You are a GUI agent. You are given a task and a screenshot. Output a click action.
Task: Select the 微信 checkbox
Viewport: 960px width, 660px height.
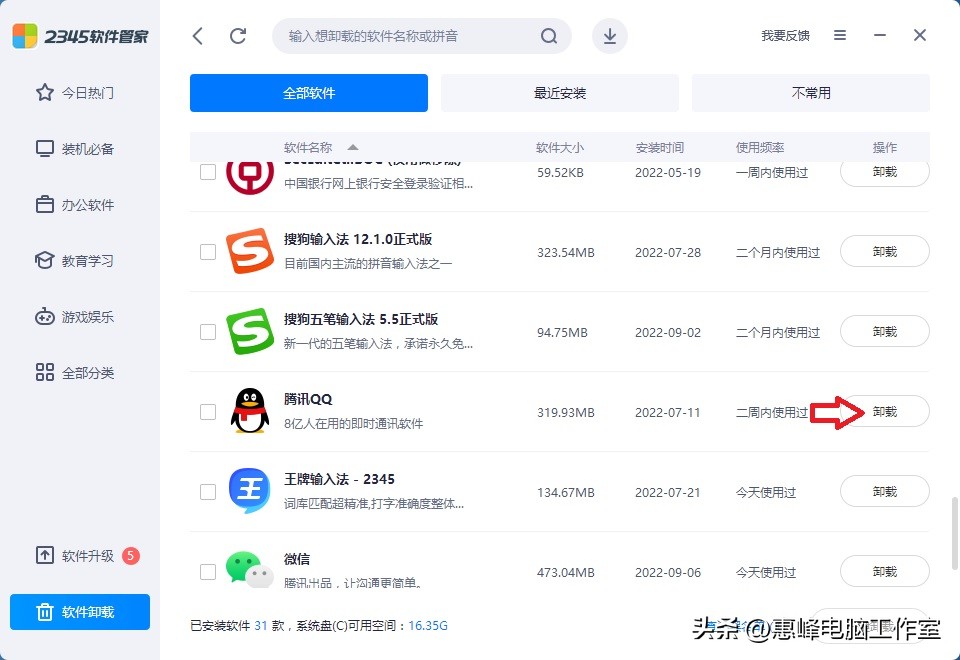pos(207,571)
